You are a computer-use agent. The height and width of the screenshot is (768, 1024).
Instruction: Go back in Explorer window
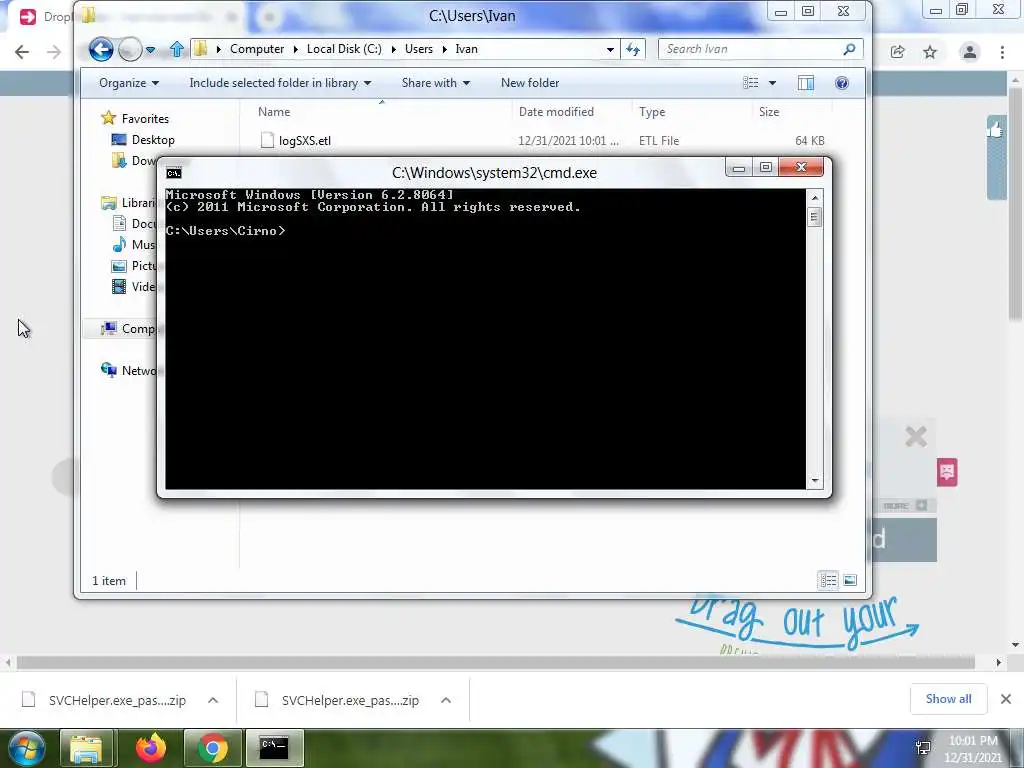pos(101,49)
